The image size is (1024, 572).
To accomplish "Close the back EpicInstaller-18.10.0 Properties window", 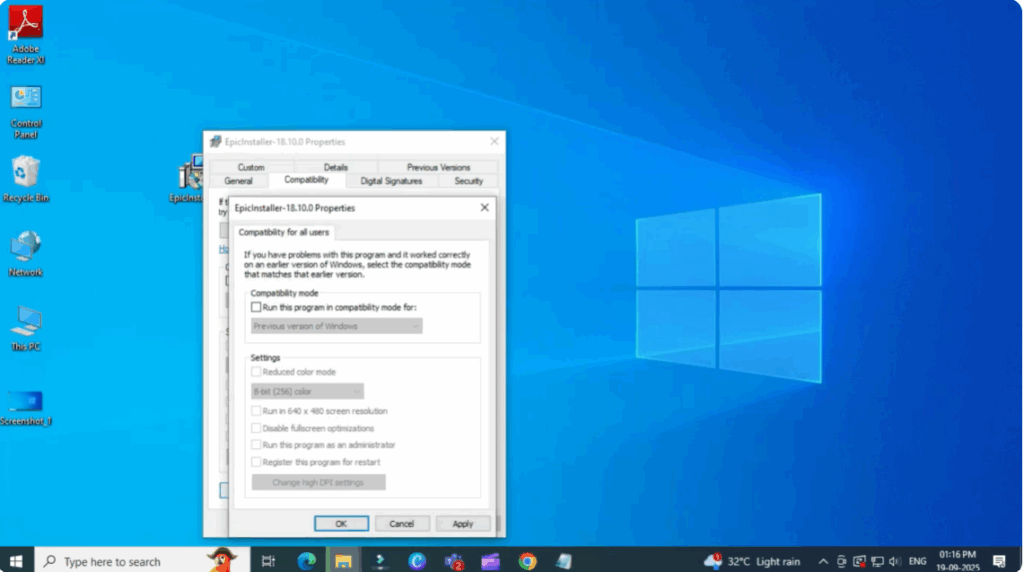I will click(494, 141).
